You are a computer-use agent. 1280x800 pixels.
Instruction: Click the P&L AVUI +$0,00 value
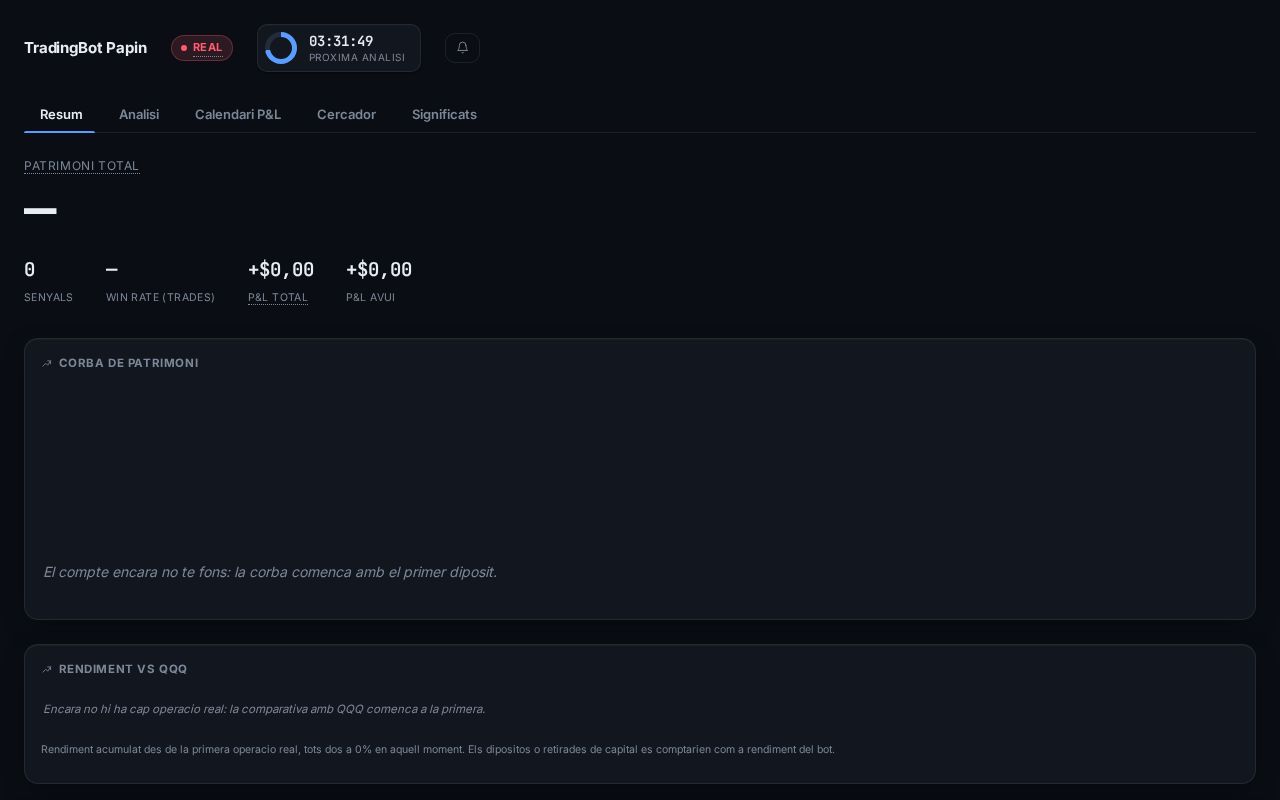(379, 270)
